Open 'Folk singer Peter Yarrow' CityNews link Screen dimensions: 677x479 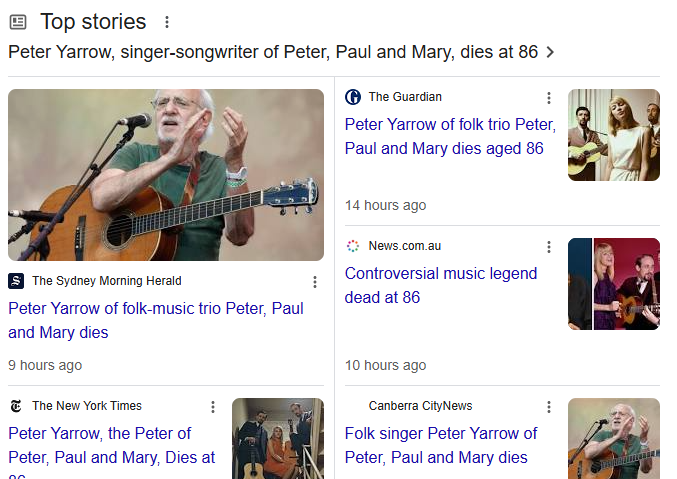point(441,445)
